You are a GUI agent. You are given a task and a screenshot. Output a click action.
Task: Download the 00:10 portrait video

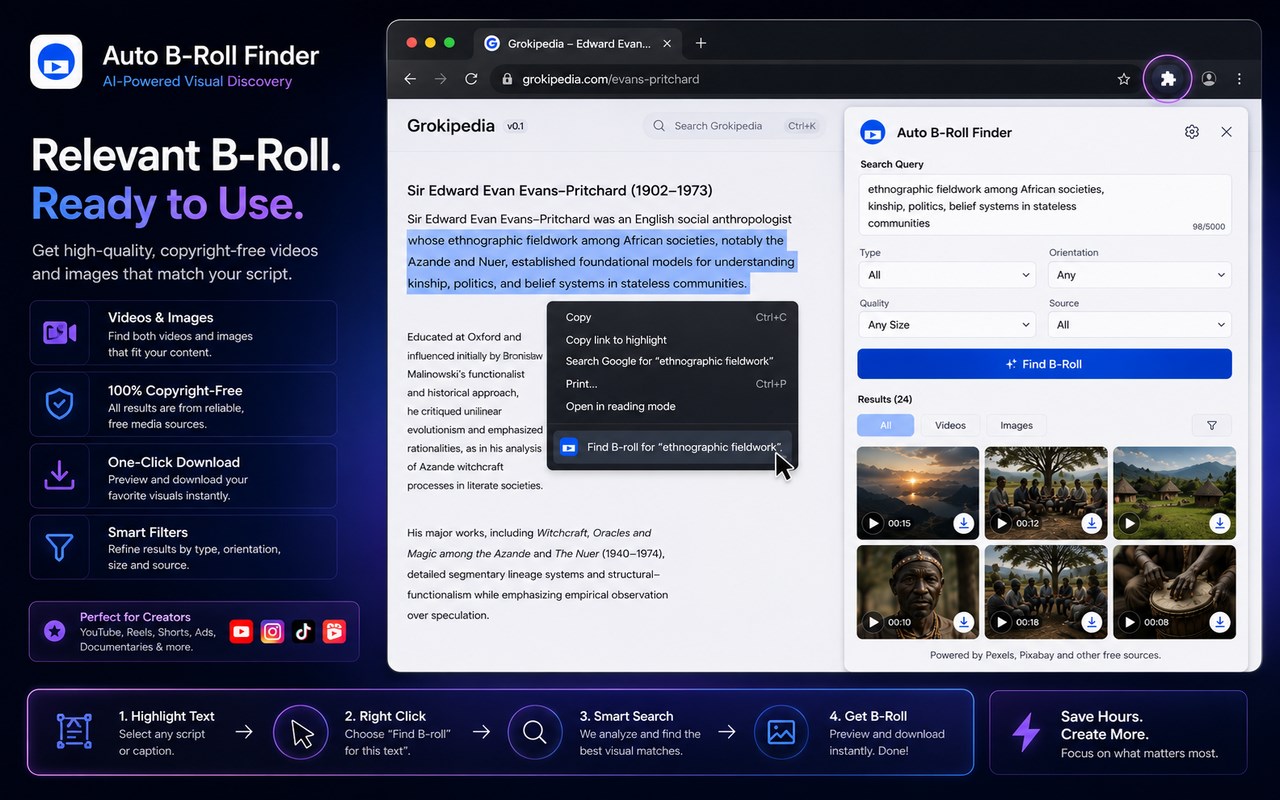963,622
